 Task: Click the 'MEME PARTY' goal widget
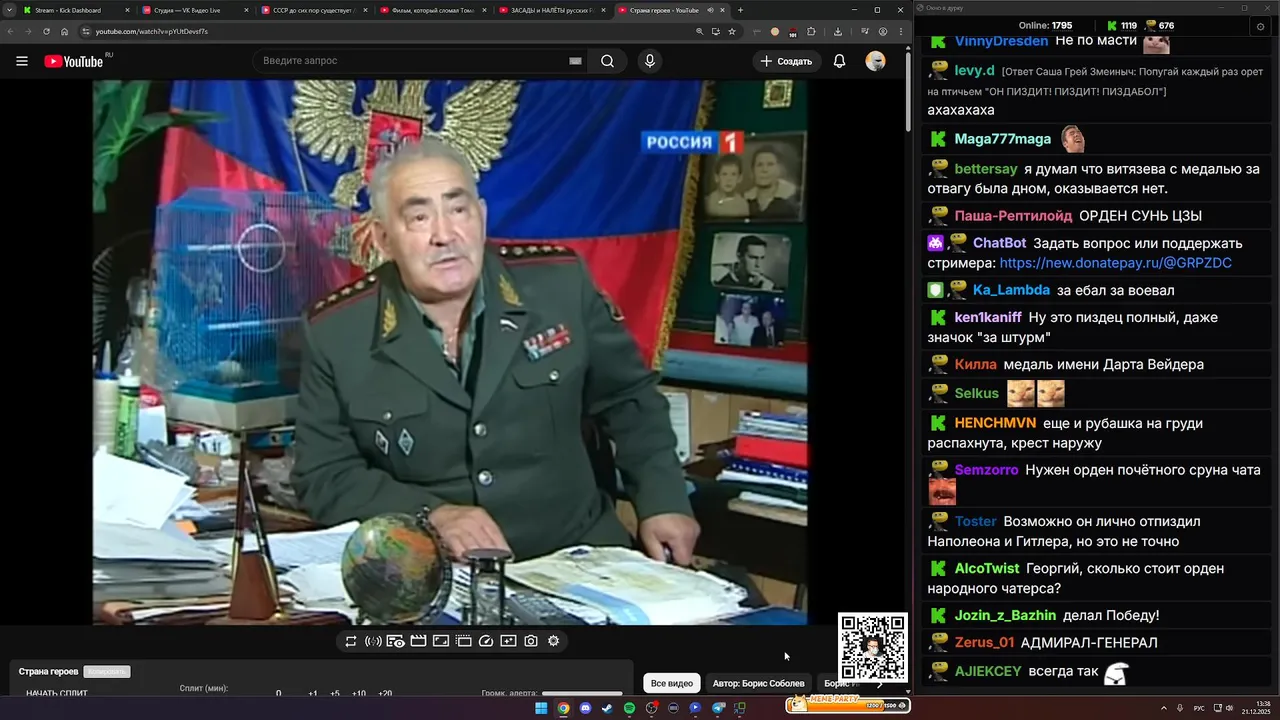pos(847,703)
